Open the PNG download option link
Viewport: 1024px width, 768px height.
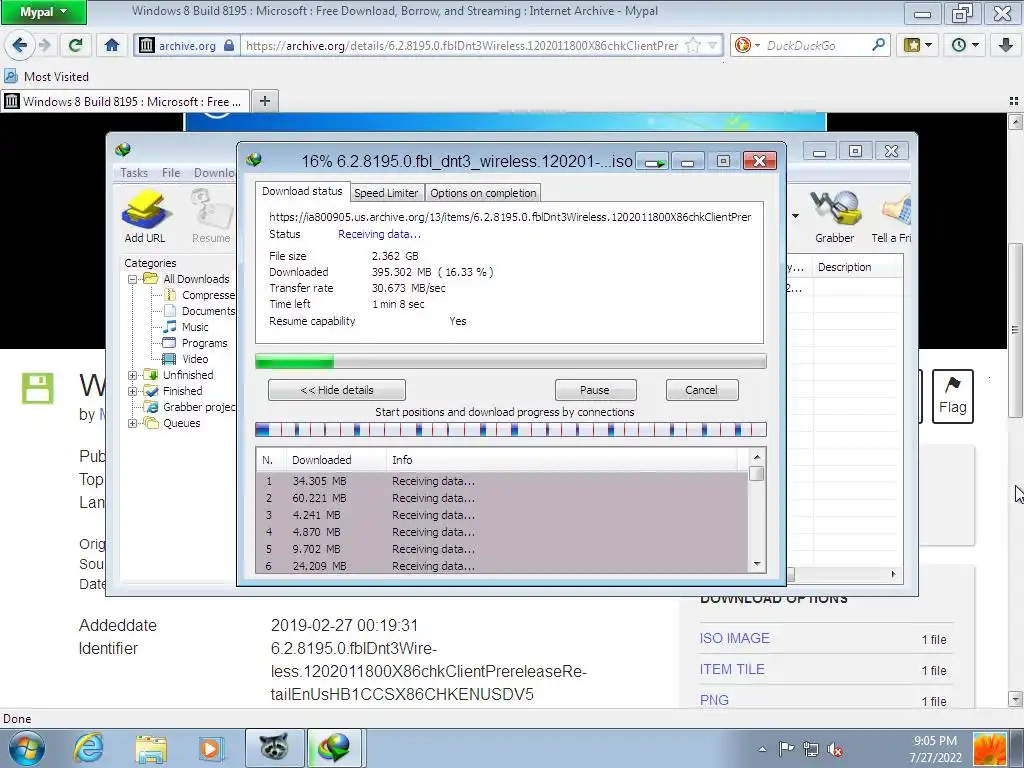(x=714, y=699)
